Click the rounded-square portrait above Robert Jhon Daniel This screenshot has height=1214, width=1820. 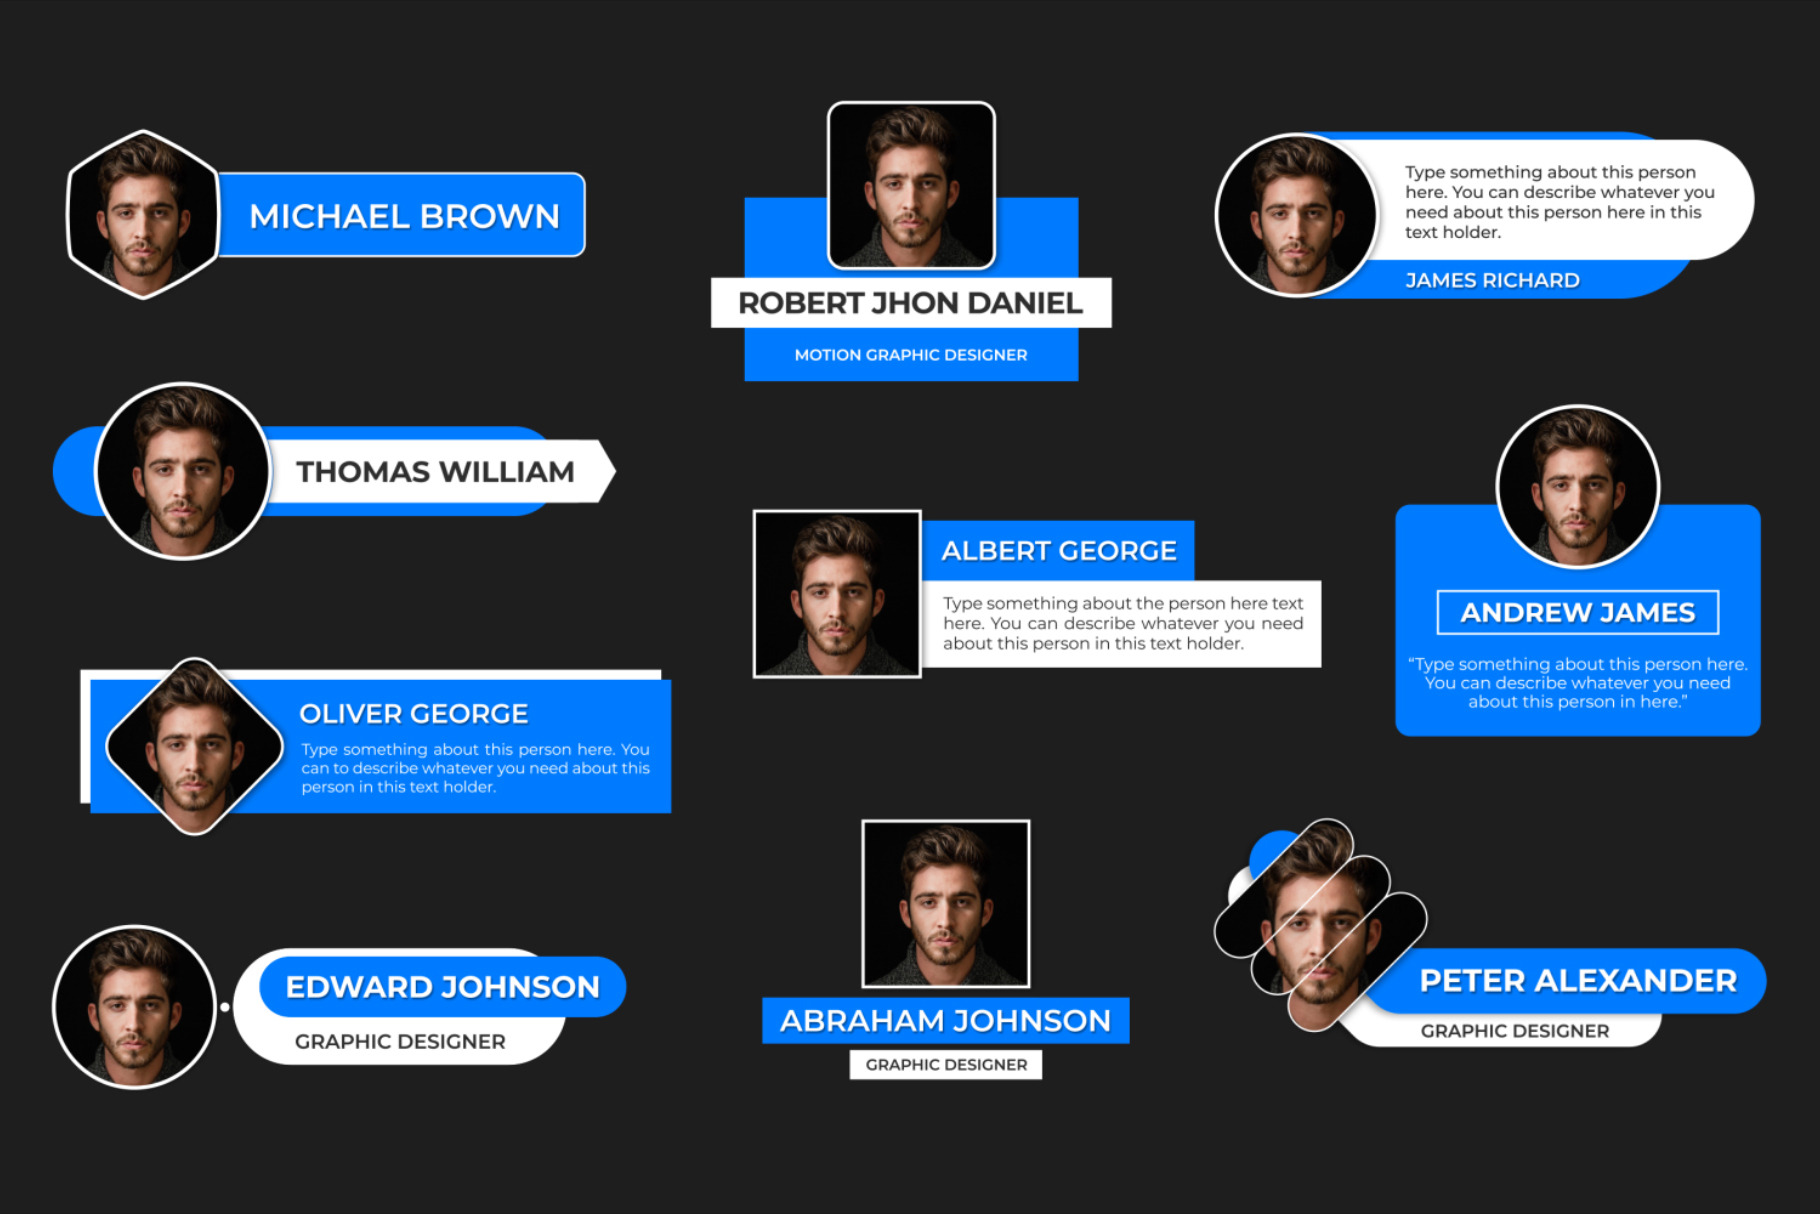[x=911, y=186]
